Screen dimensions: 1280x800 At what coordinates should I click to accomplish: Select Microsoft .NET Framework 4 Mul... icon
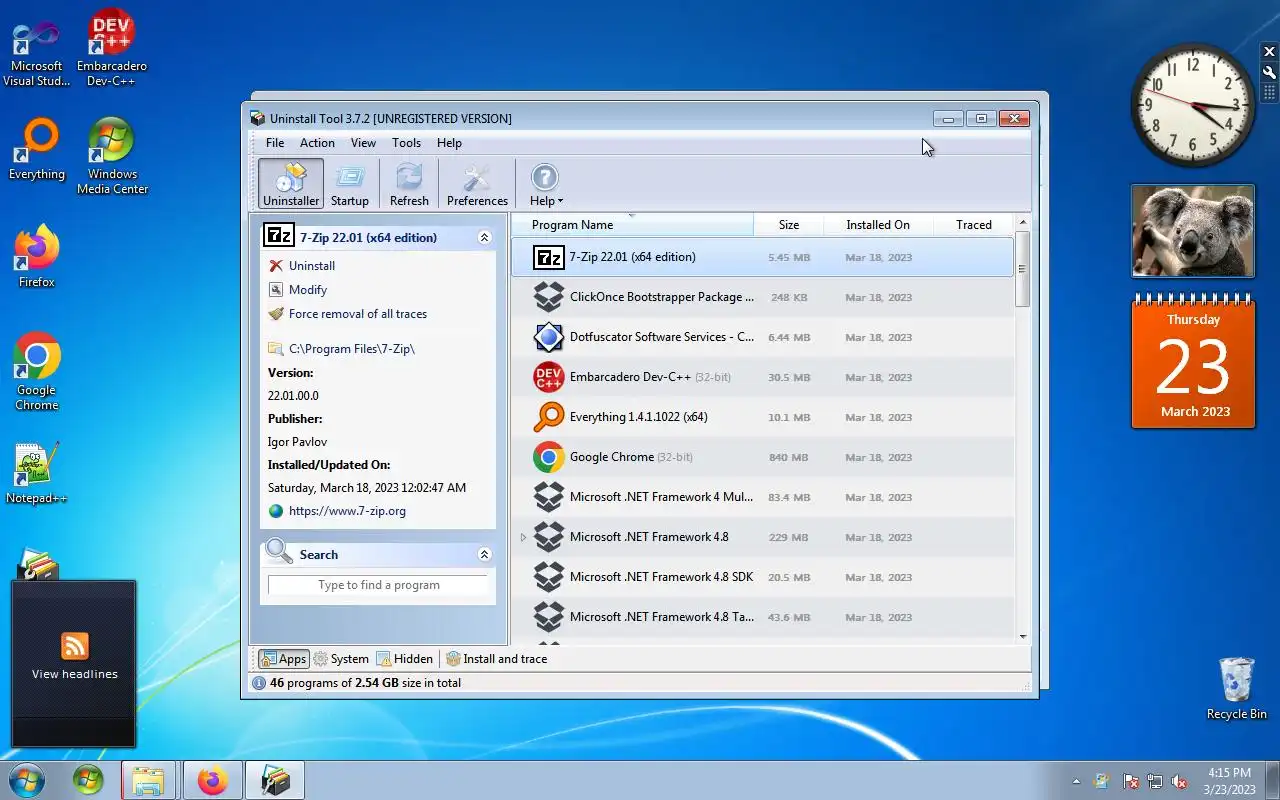point(548,497)
